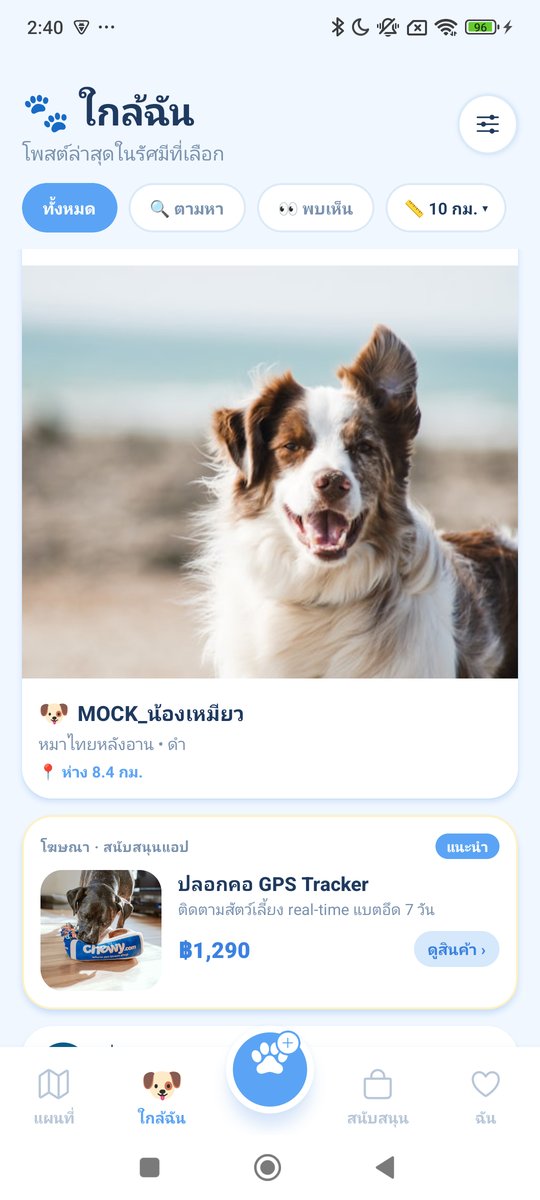
Task: Tap Android back triangle button
Action: coord(385,1167)
